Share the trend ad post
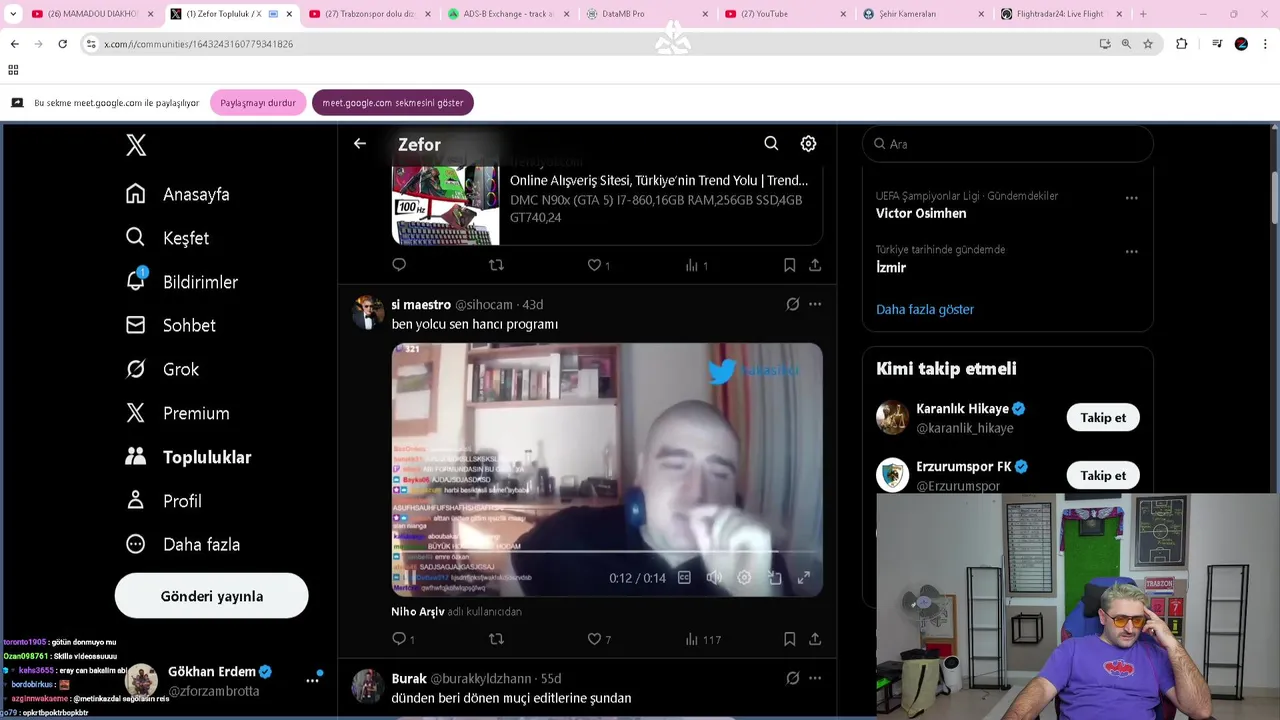Image resolution: width=1280 pixels, height=720 pixels. (815, 265)
